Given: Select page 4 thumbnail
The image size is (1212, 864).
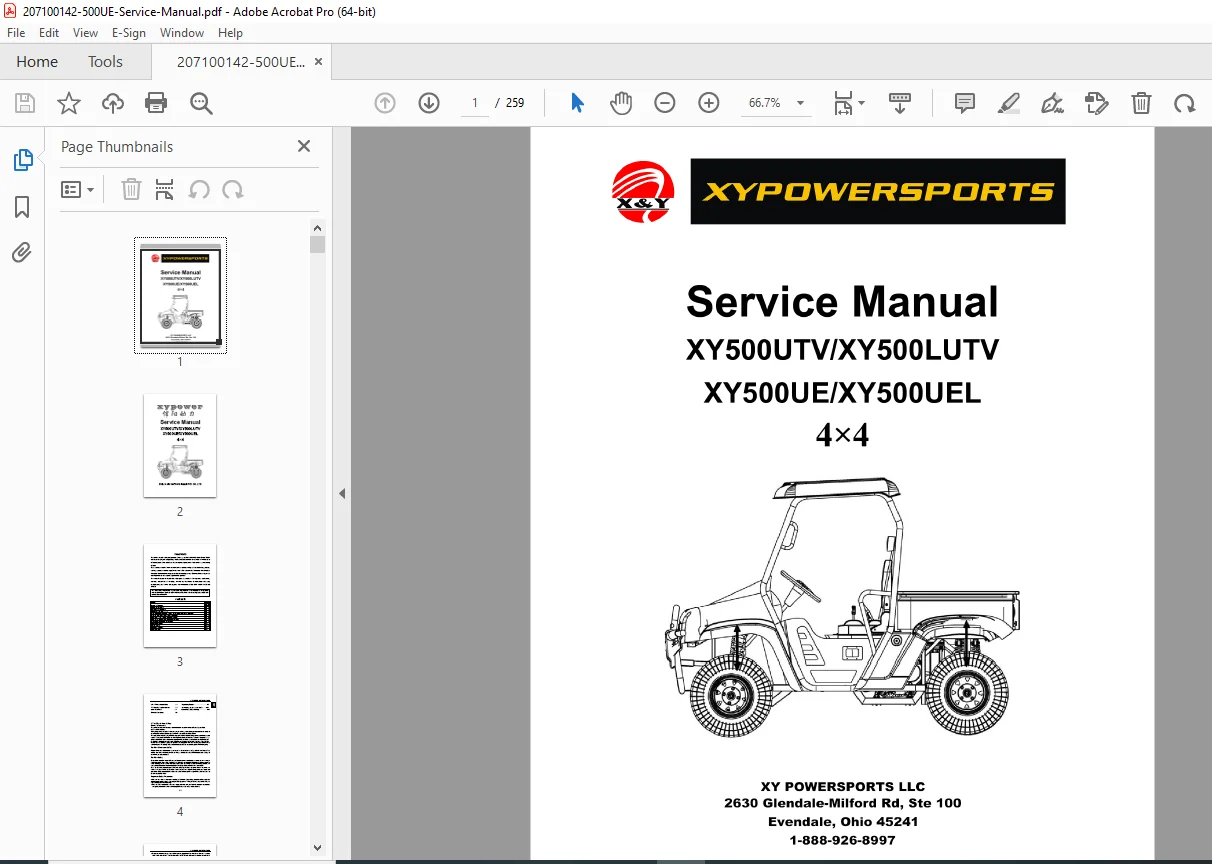Looking at the screenshot, I should click(x=180, y=746).
